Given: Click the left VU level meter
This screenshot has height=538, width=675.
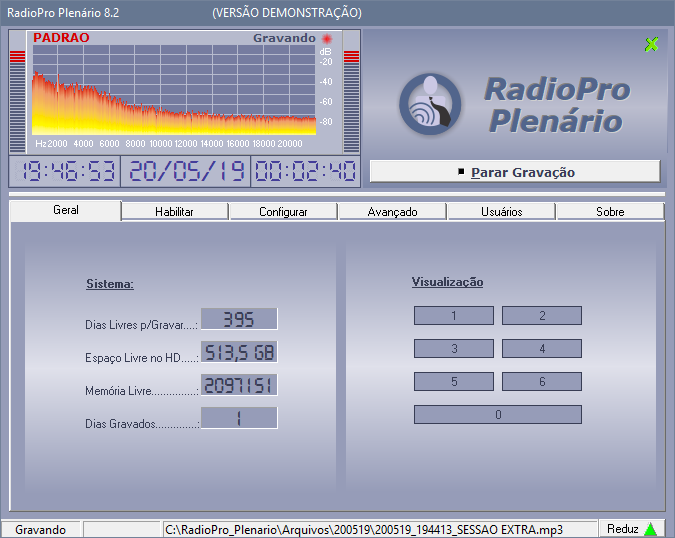Looking at the screenshot, I should pyautogui.click(x=18, y=101).
